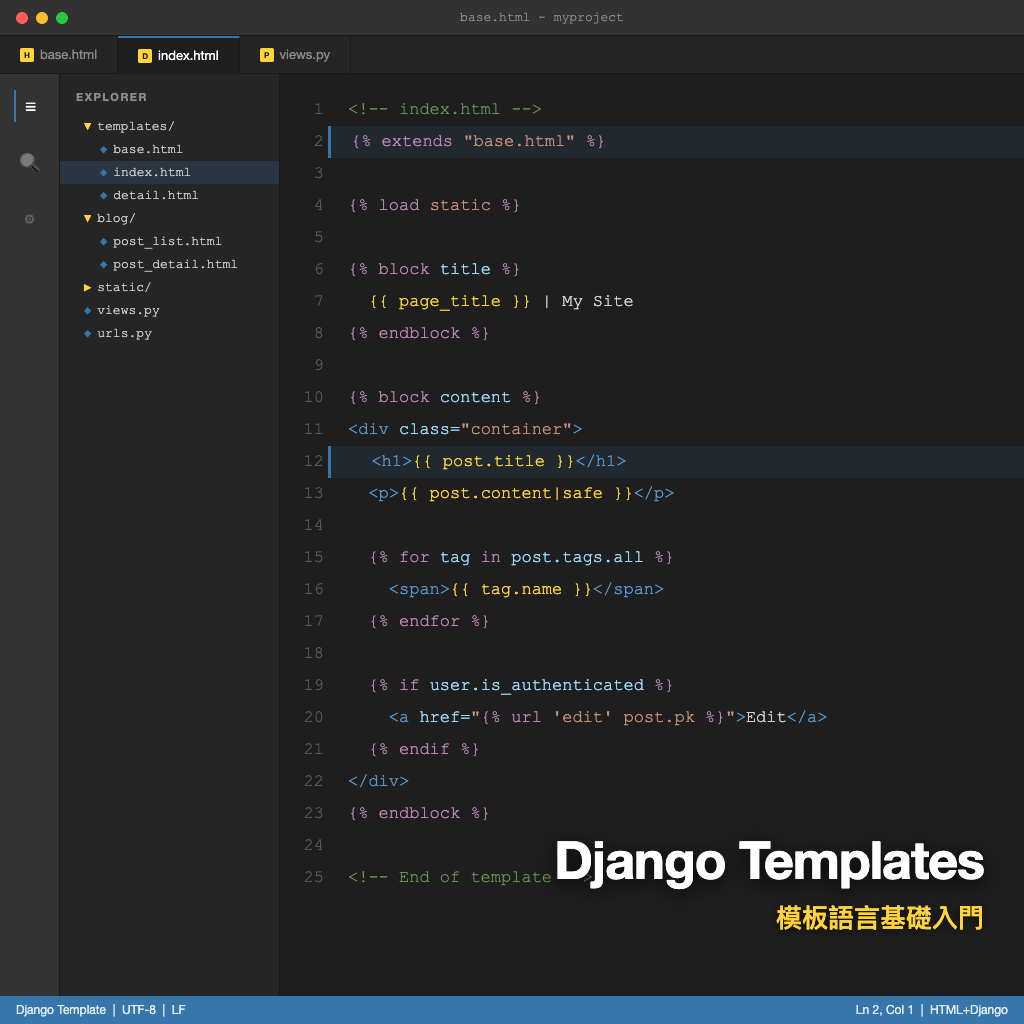The height and width of the screenshot is (1024, 1024).
Task: Click Django Template in status bar
Action: [61, 1010]
